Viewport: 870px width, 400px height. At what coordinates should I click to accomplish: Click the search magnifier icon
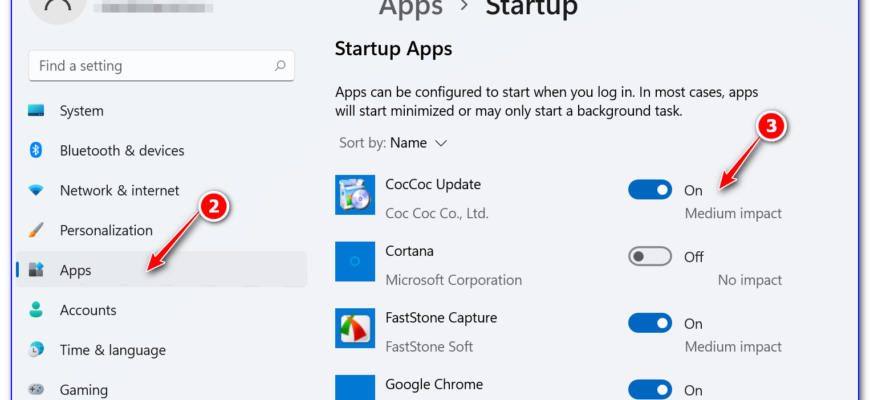click(280, 66)
